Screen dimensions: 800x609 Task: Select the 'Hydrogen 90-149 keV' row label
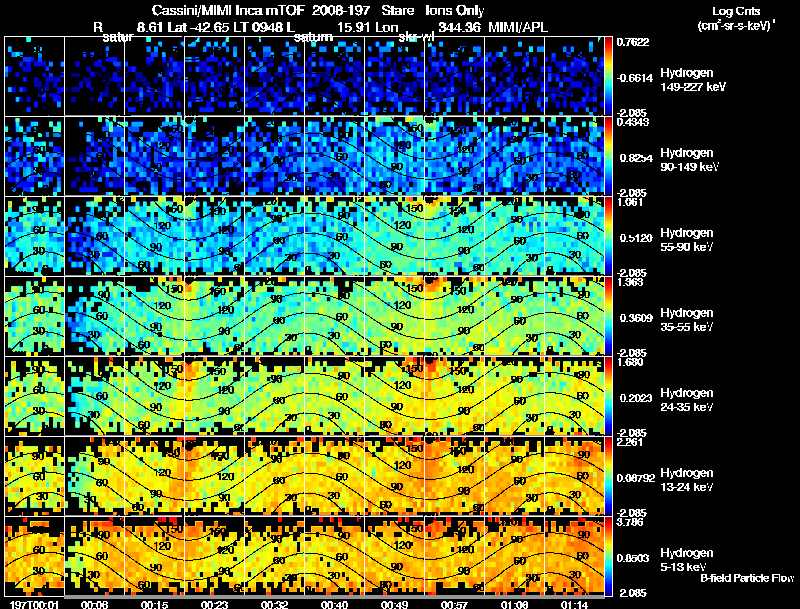pos(690,160)
